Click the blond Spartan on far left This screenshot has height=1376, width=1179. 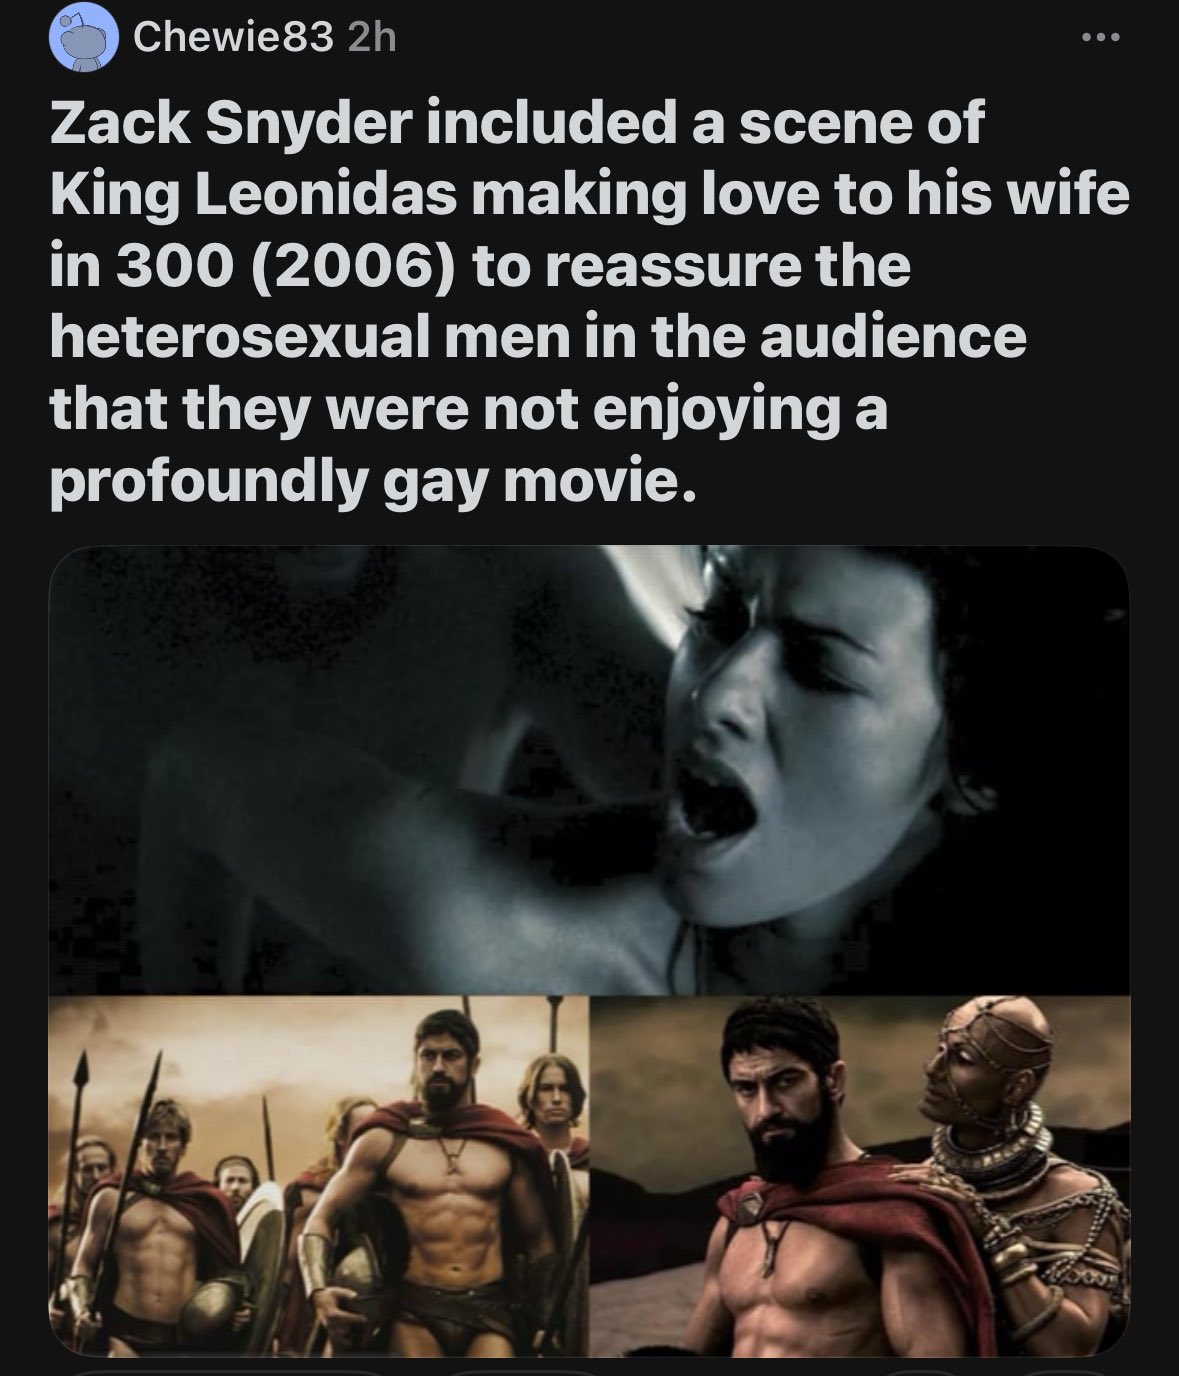coord(170,1220)
